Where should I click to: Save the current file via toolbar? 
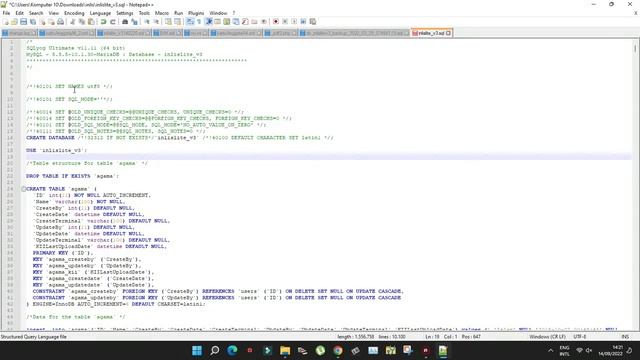point(23,21)
